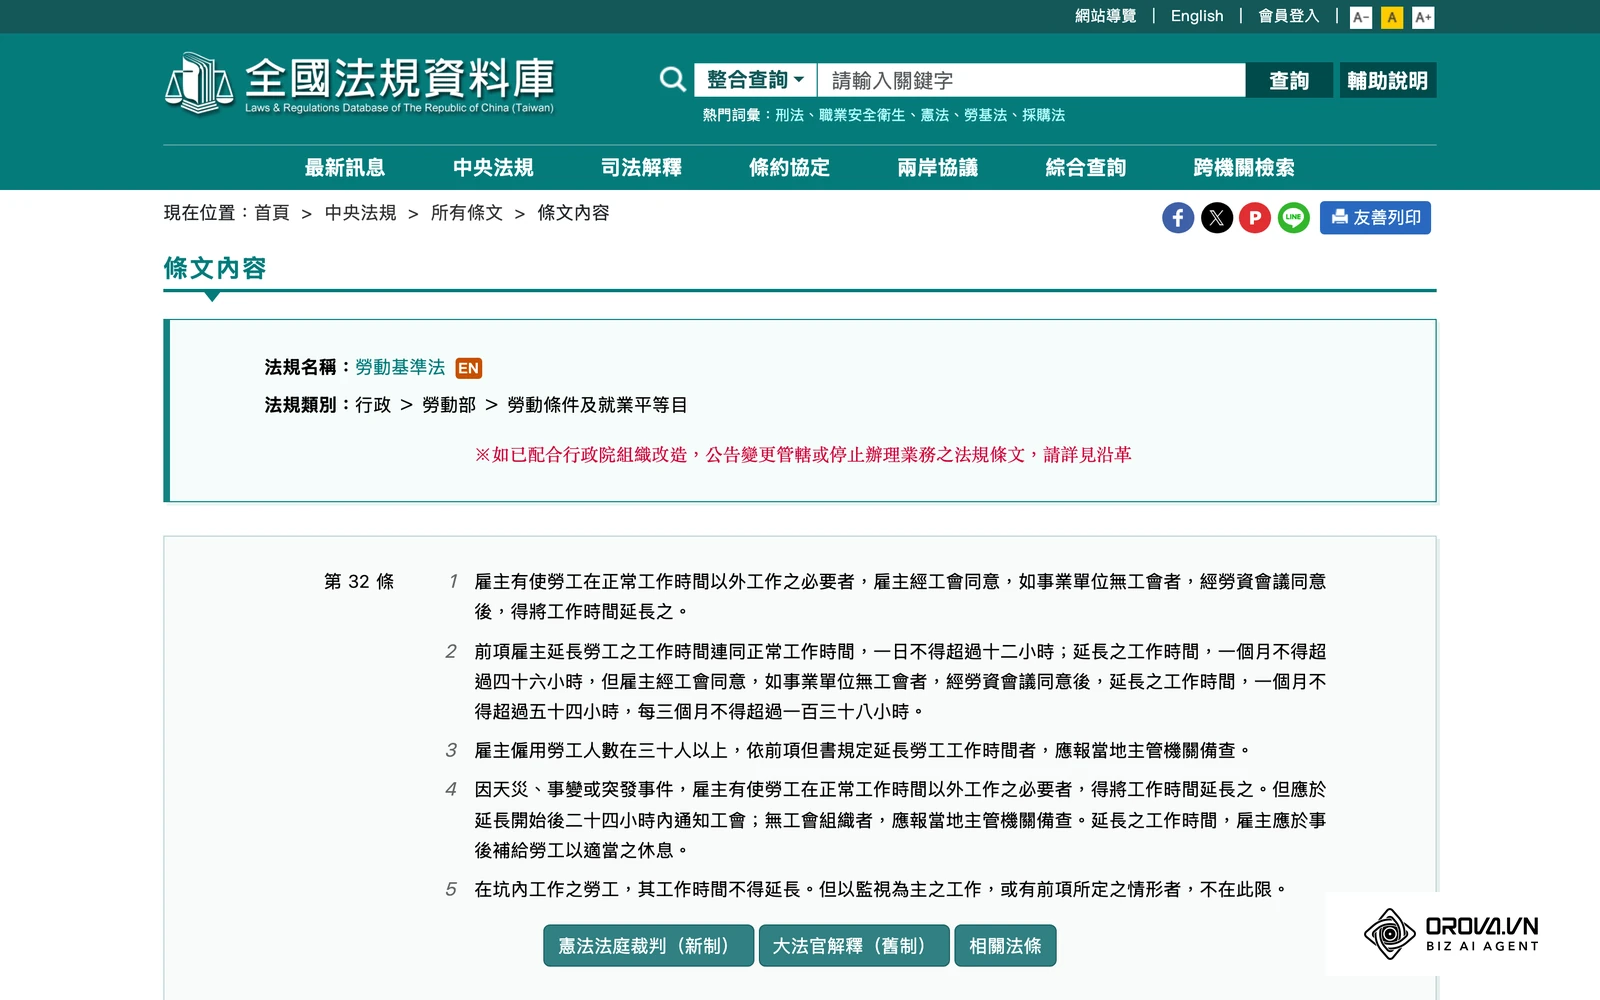Click the 大法官解釋（舊制） button

[x=853, y=945]
